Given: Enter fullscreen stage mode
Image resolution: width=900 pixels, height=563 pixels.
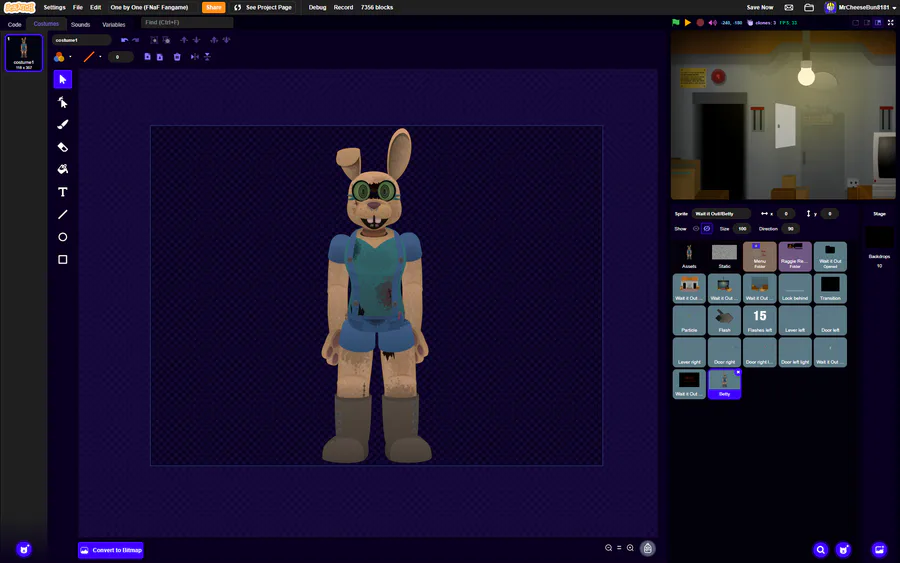Looking at the screenshot, I should tap(890, 22).
